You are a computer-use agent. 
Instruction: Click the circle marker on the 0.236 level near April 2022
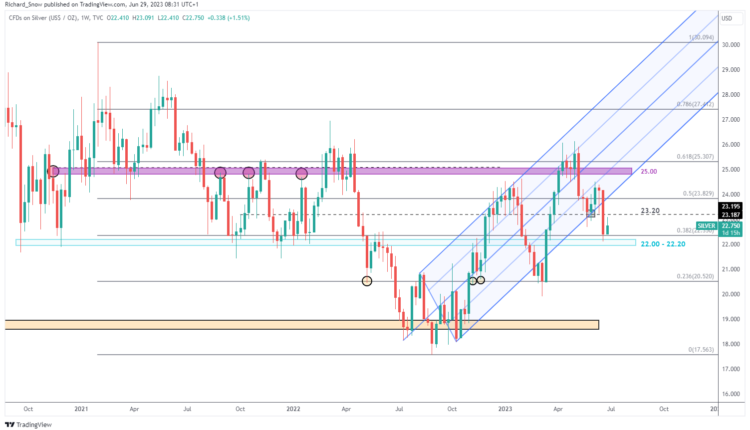click(367, 281)
